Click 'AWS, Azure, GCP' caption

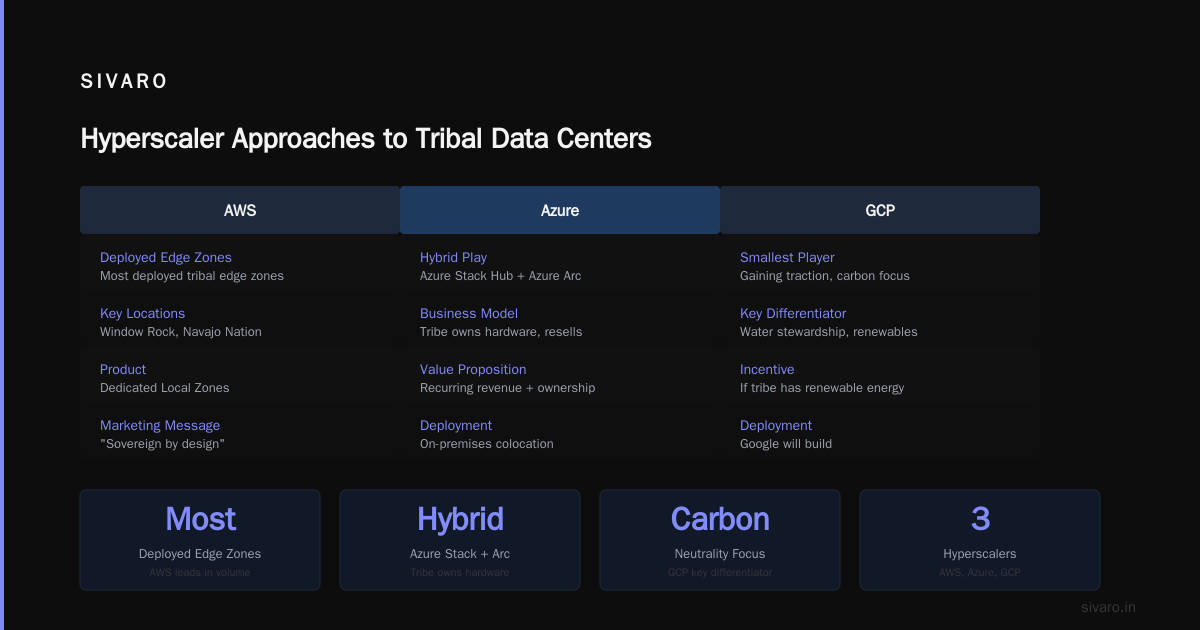980,573
